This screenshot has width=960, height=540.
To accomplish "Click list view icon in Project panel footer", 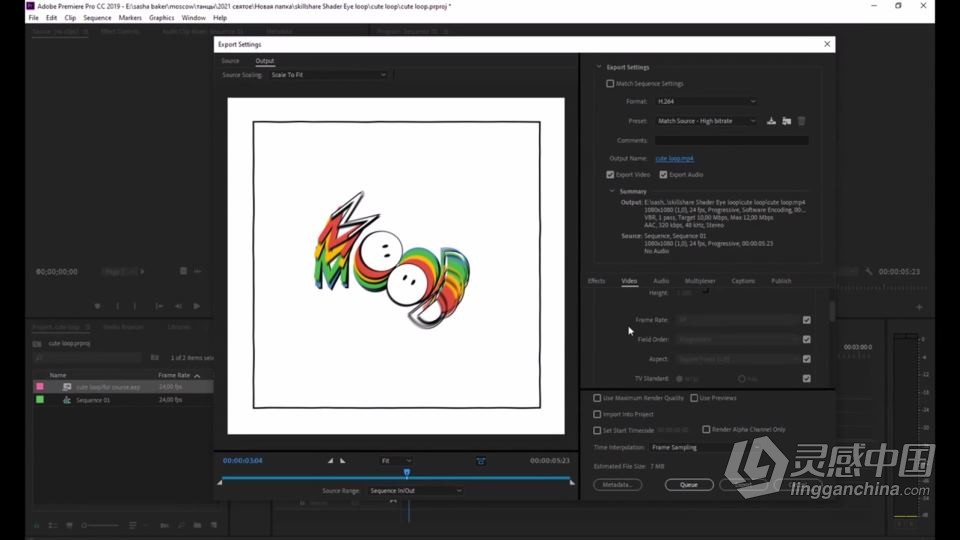I will click(53, 525).
